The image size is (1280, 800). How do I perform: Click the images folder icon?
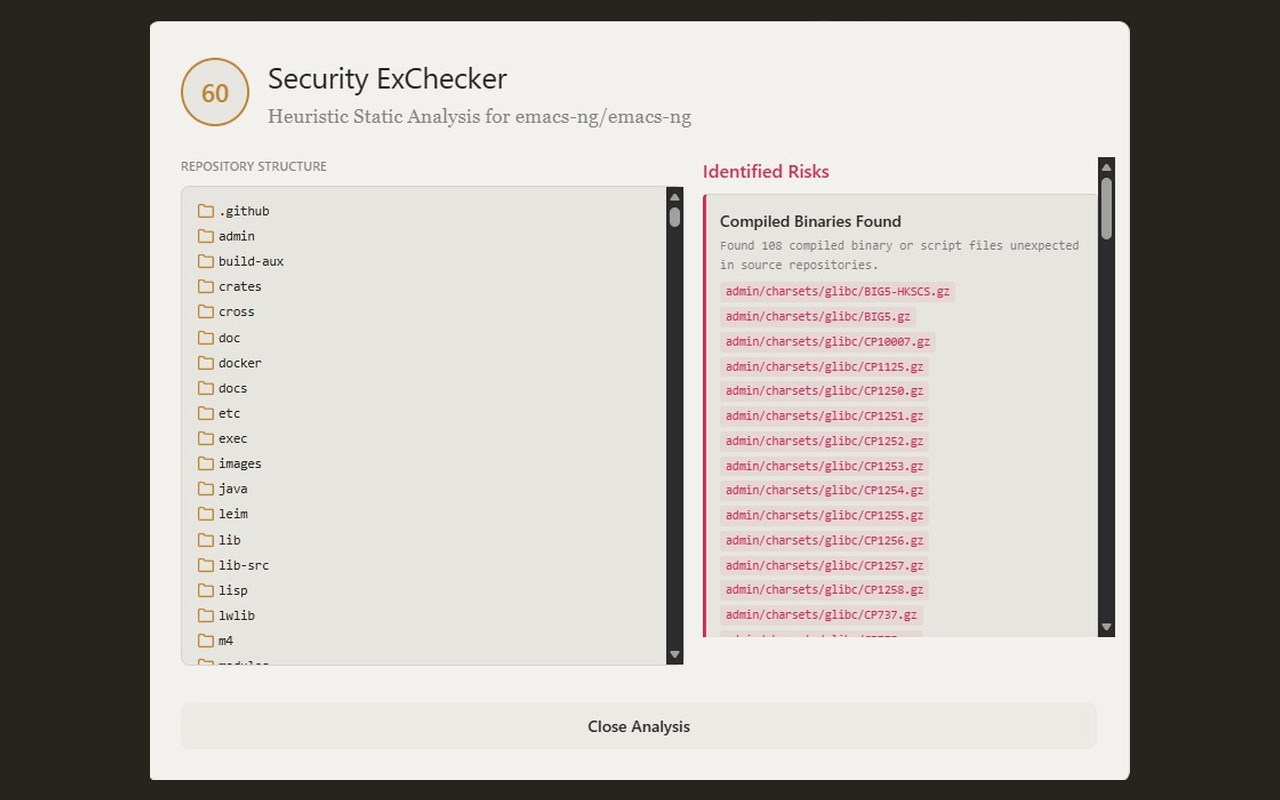(206, 463)
